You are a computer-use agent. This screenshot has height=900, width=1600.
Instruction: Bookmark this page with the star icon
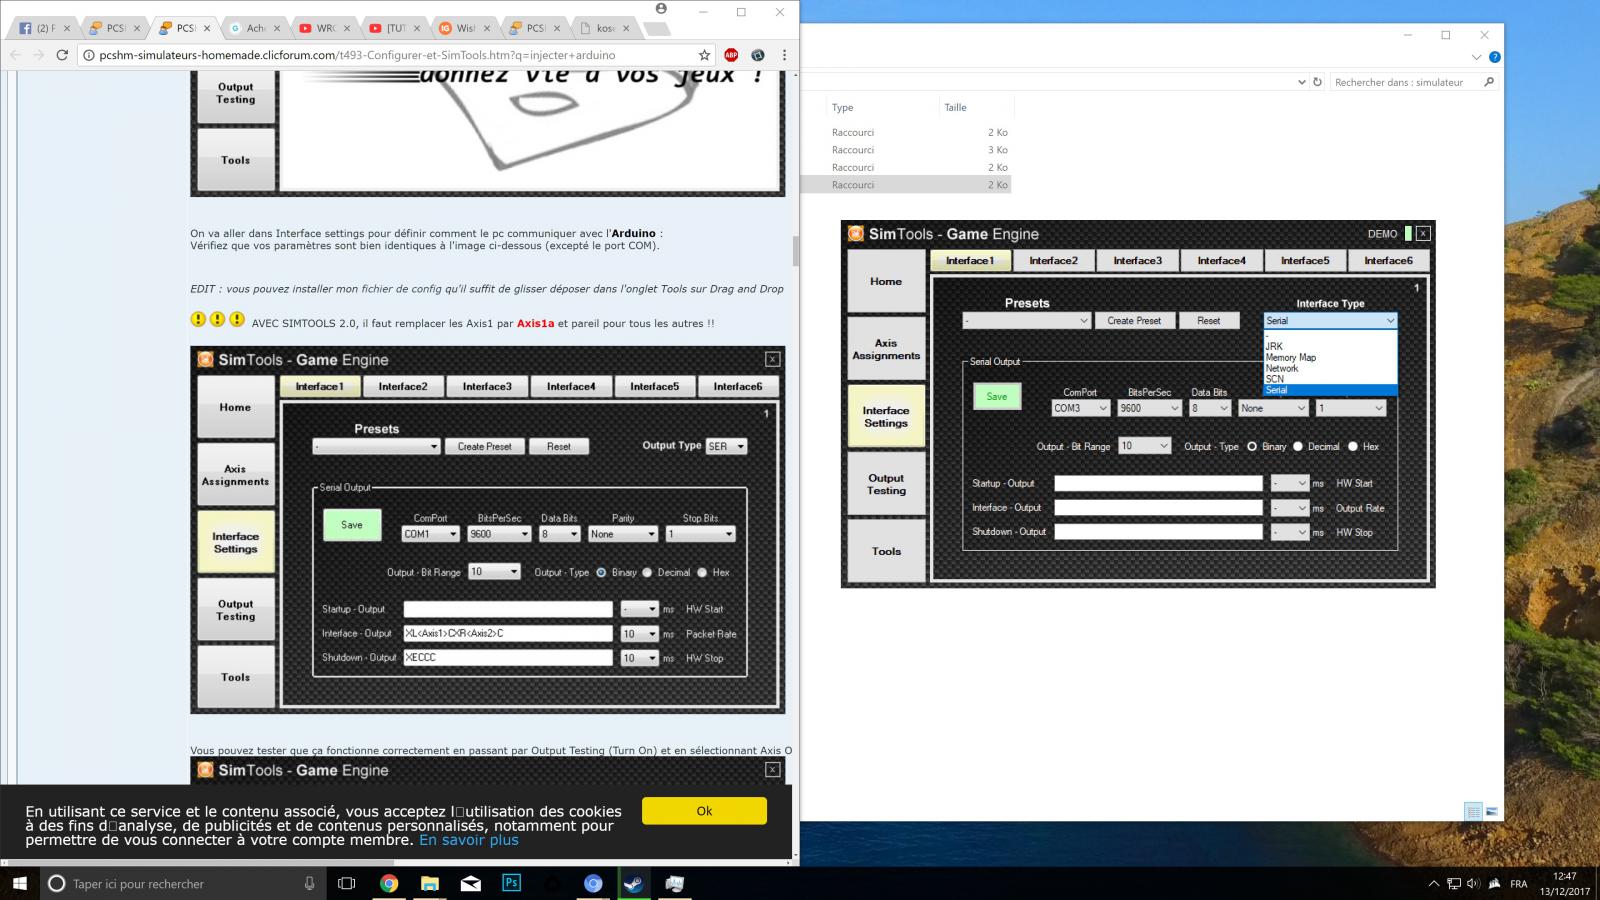click(x=704, y=55)
